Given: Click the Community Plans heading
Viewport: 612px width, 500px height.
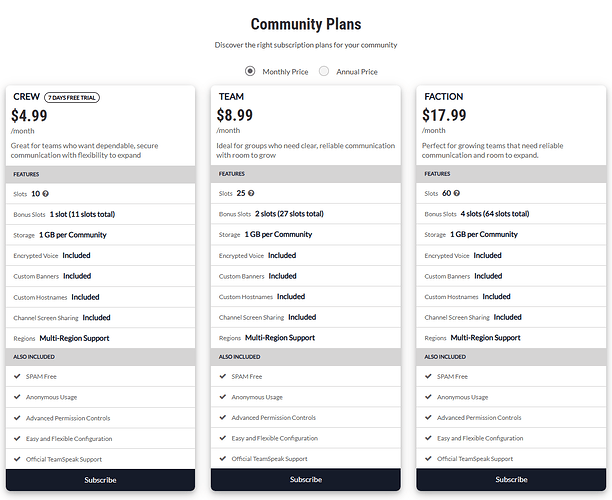Looking at the screenshot, I should coord(306,24).
